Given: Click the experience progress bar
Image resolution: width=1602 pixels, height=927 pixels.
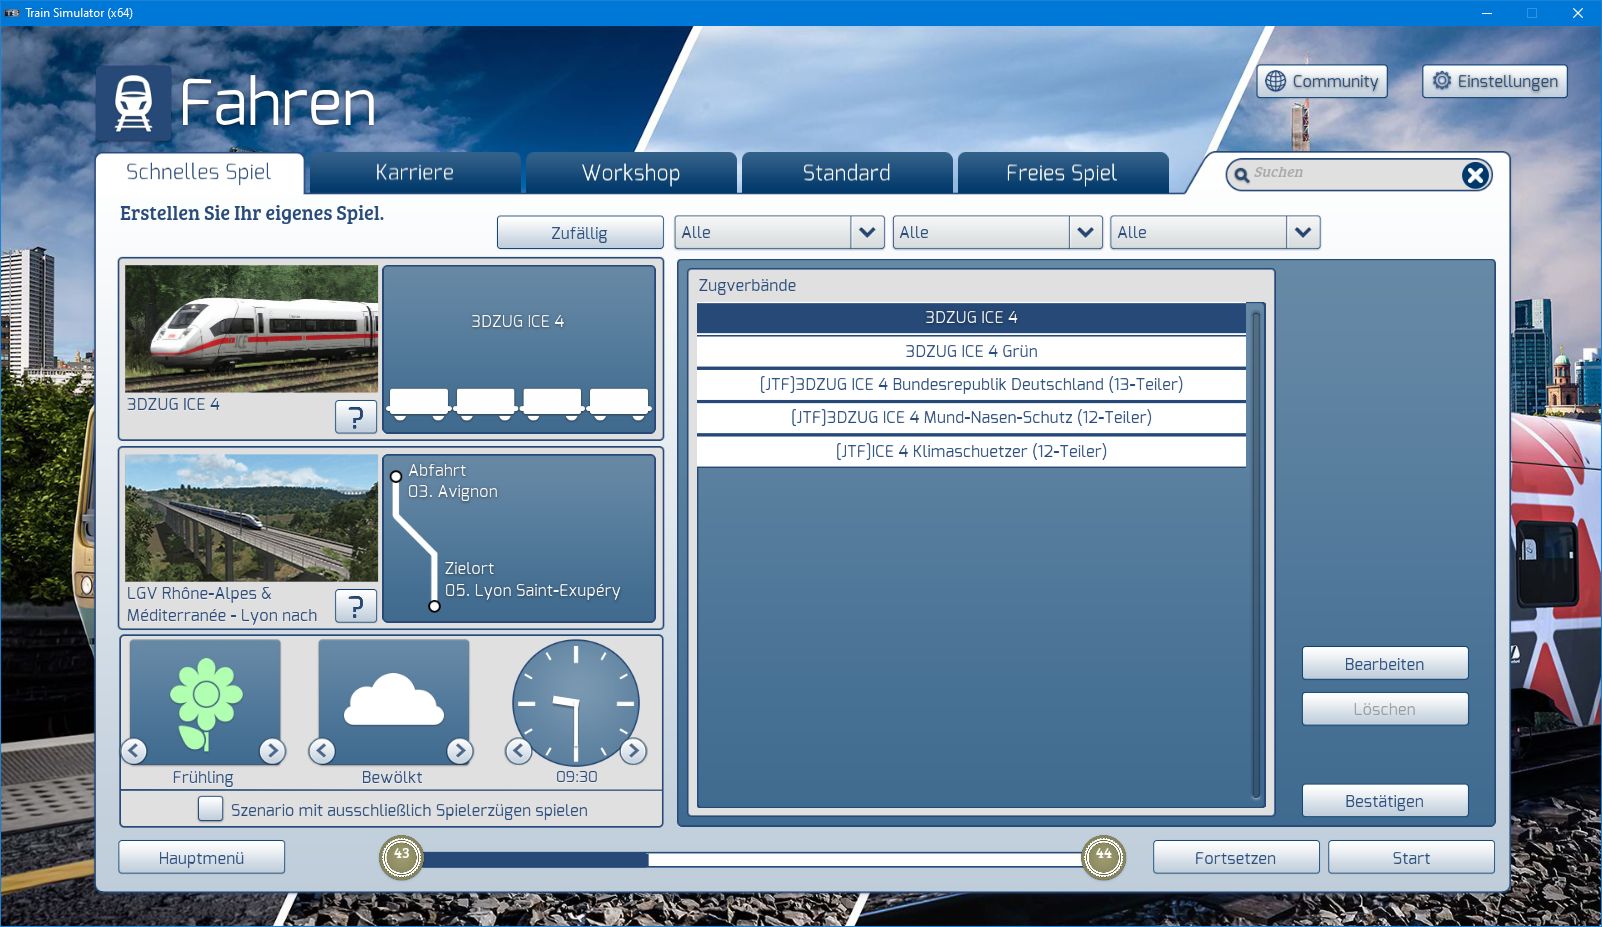Looking at the screenshot, I should click(x=752, y=859).
